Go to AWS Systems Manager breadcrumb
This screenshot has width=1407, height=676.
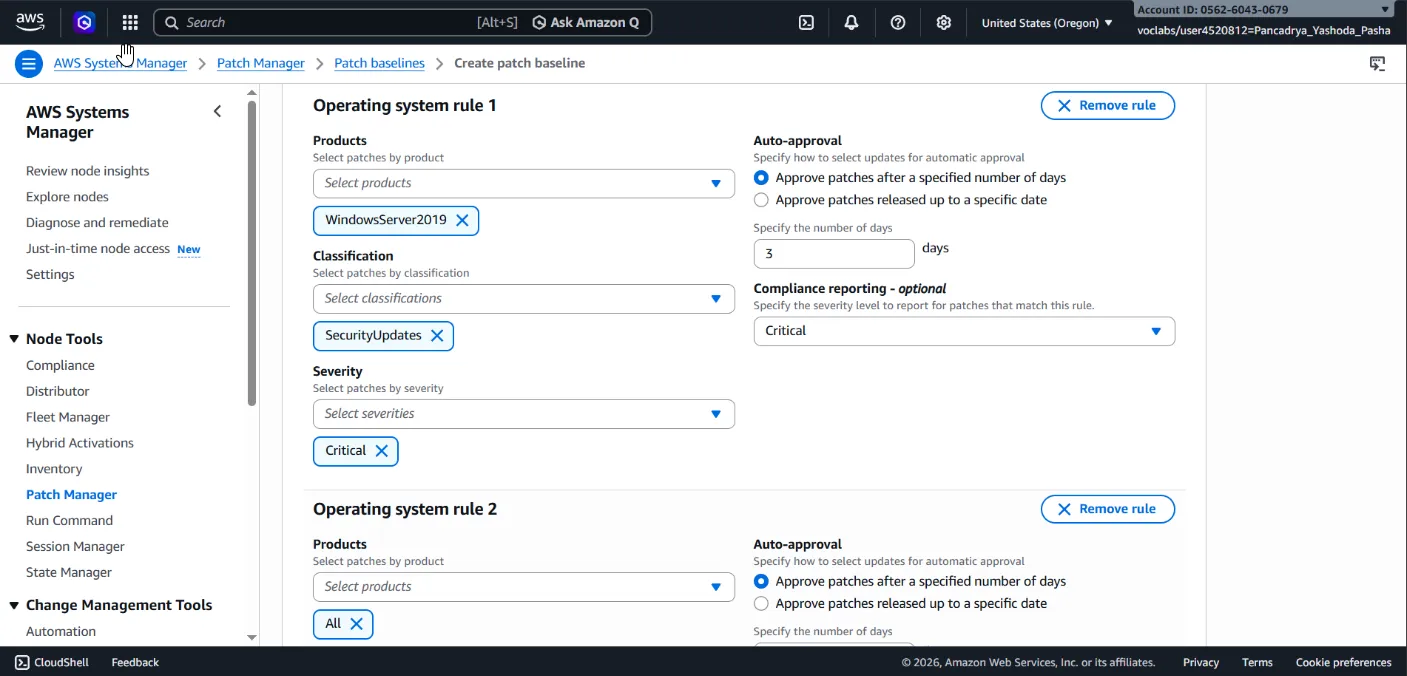click(x=120, y=64)
